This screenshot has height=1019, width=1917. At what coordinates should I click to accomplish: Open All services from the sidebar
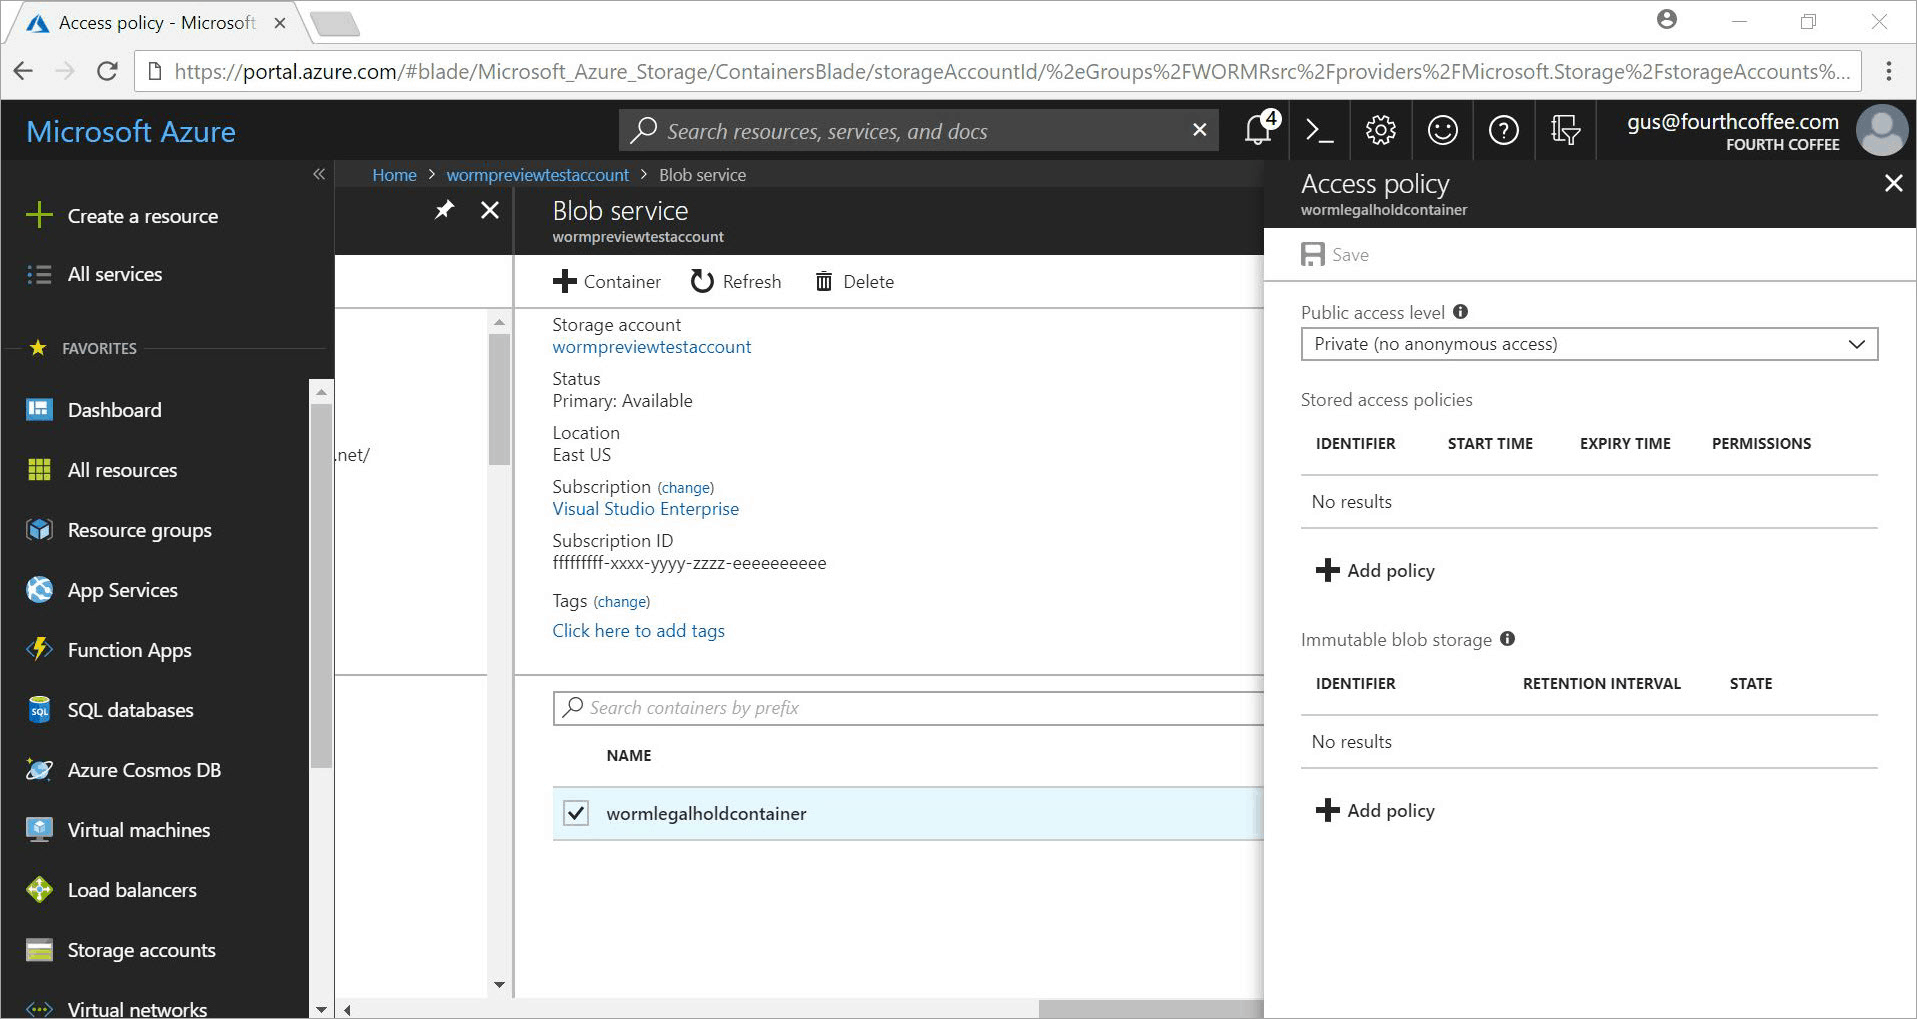[x=113, y=273]
